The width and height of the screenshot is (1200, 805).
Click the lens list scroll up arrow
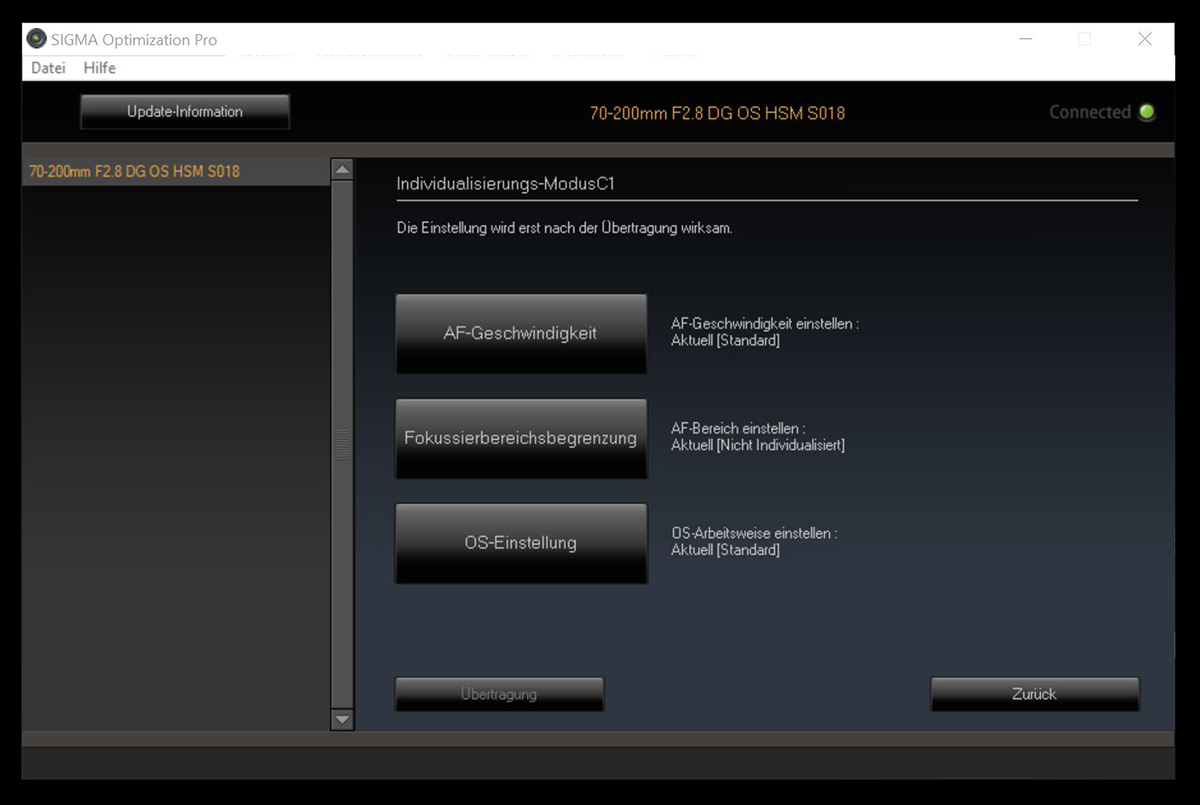343,170
